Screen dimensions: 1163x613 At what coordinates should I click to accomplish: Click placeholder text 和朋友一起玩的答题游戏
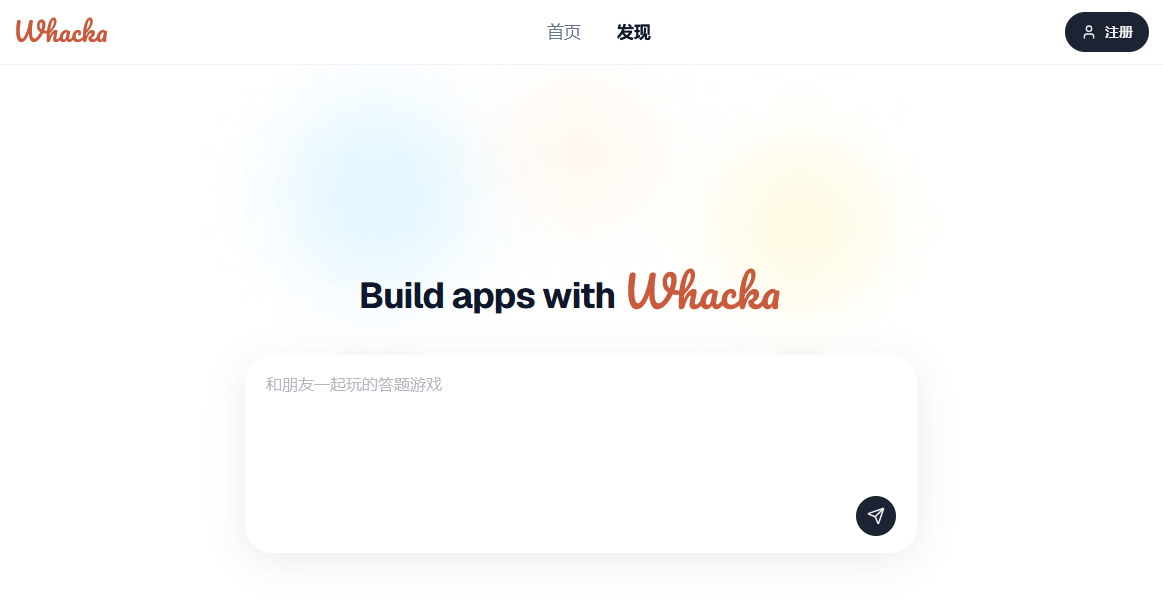pyautogui.click(x=354, y=384)
